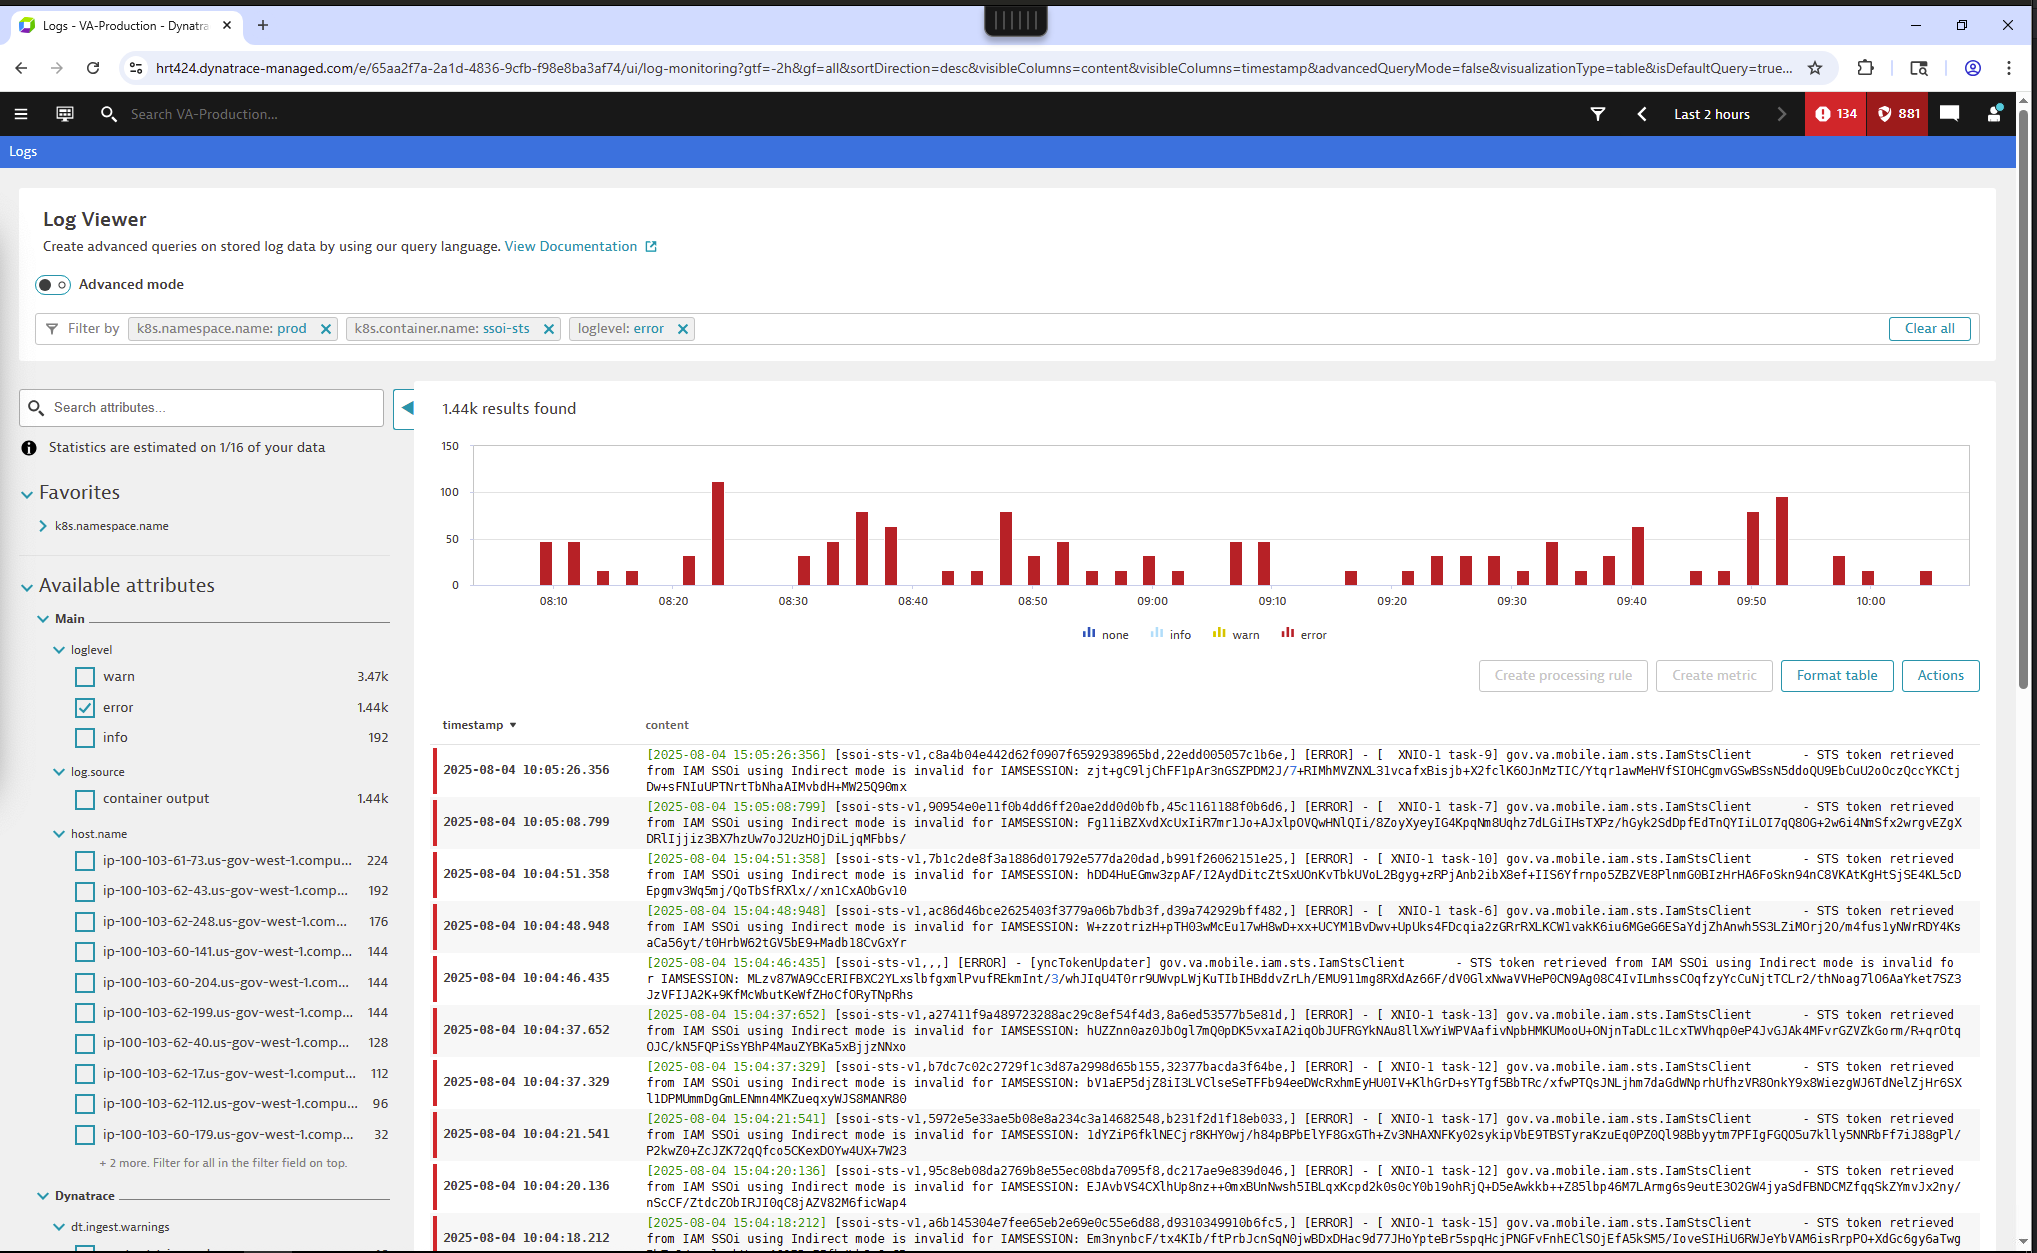Image resolution: width=2037 pixels, height=1253 pixels.
Task: Open the hamburger navigation menu
Action: [20, 114]
